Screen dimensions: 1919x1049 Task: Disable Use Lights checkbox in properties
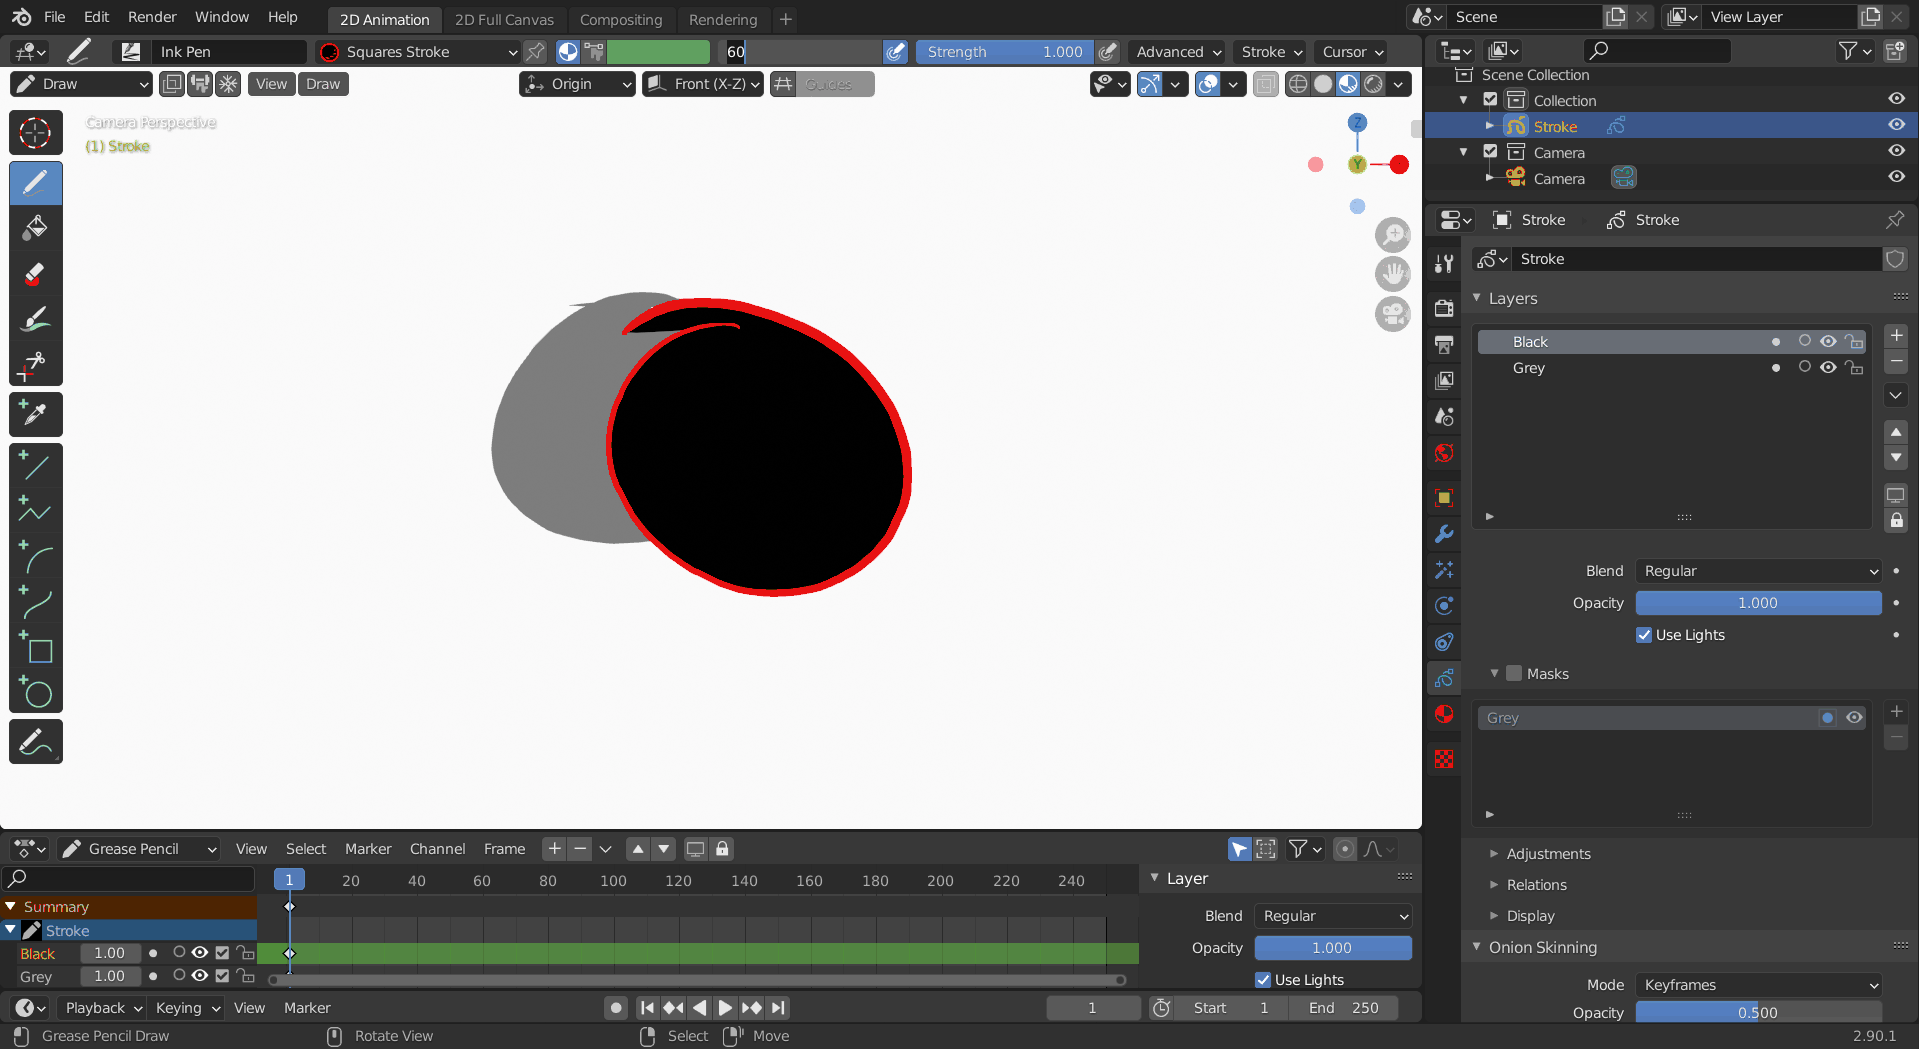(1643, 635)
